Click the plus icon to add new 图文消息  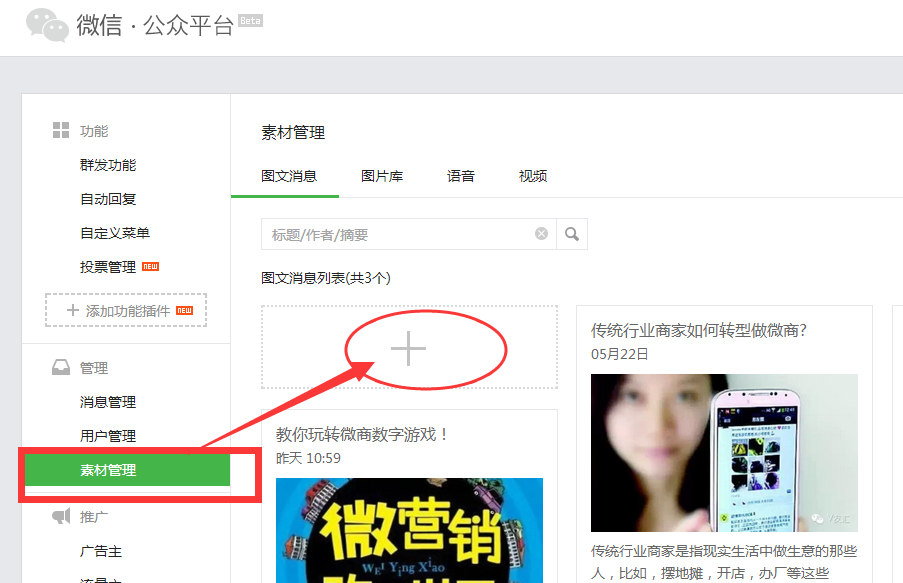tap(408, 349)
